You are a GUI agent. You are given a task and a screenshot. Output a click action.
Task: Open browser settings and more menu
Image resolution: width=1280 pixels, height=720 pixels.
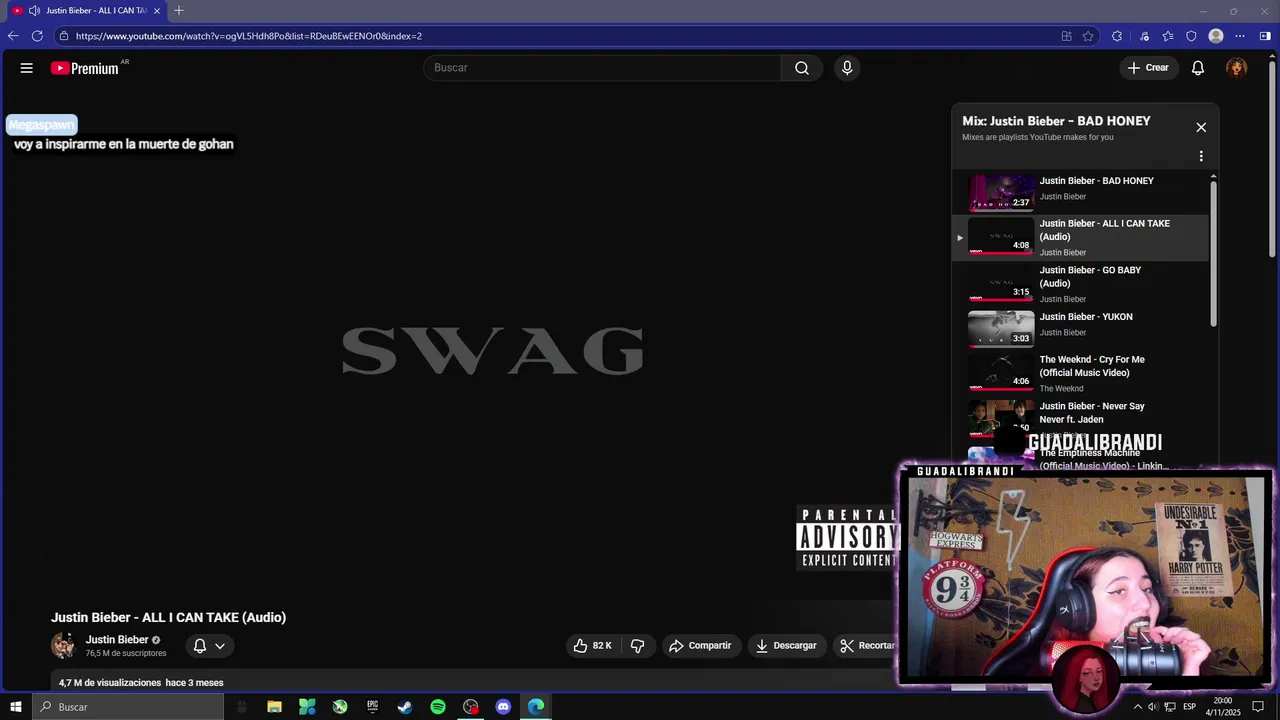pos(1240,36)
